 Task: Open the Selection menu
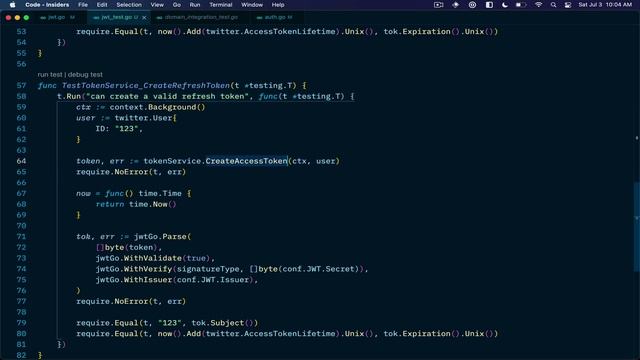[129, 5]
